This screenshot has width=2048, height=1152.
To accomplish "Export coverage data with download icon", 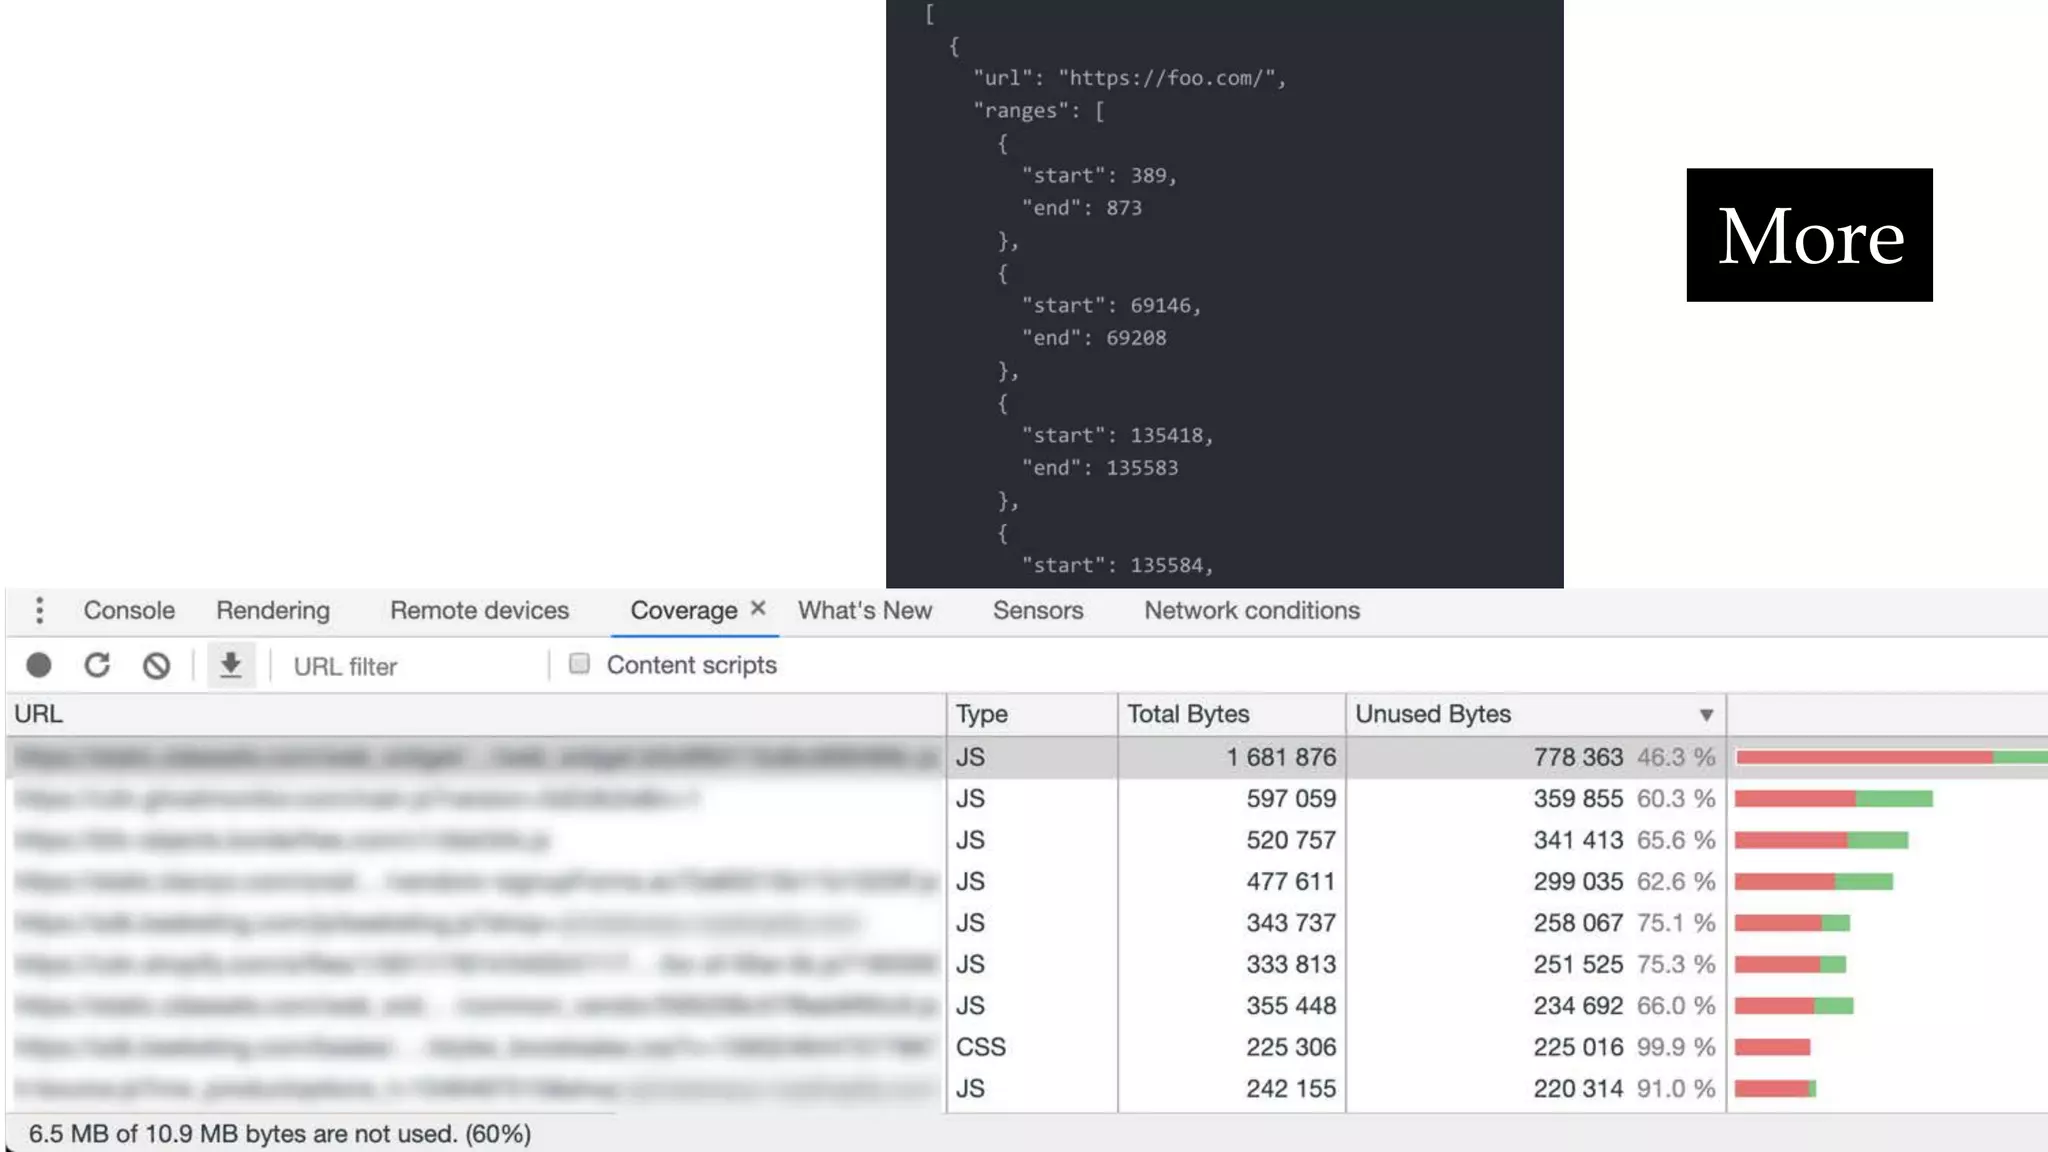I will (x=231, y=666).
